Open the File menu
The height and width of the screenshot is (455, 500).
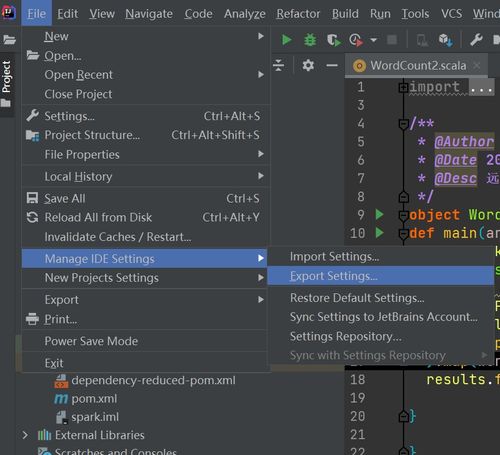point(37,13)
